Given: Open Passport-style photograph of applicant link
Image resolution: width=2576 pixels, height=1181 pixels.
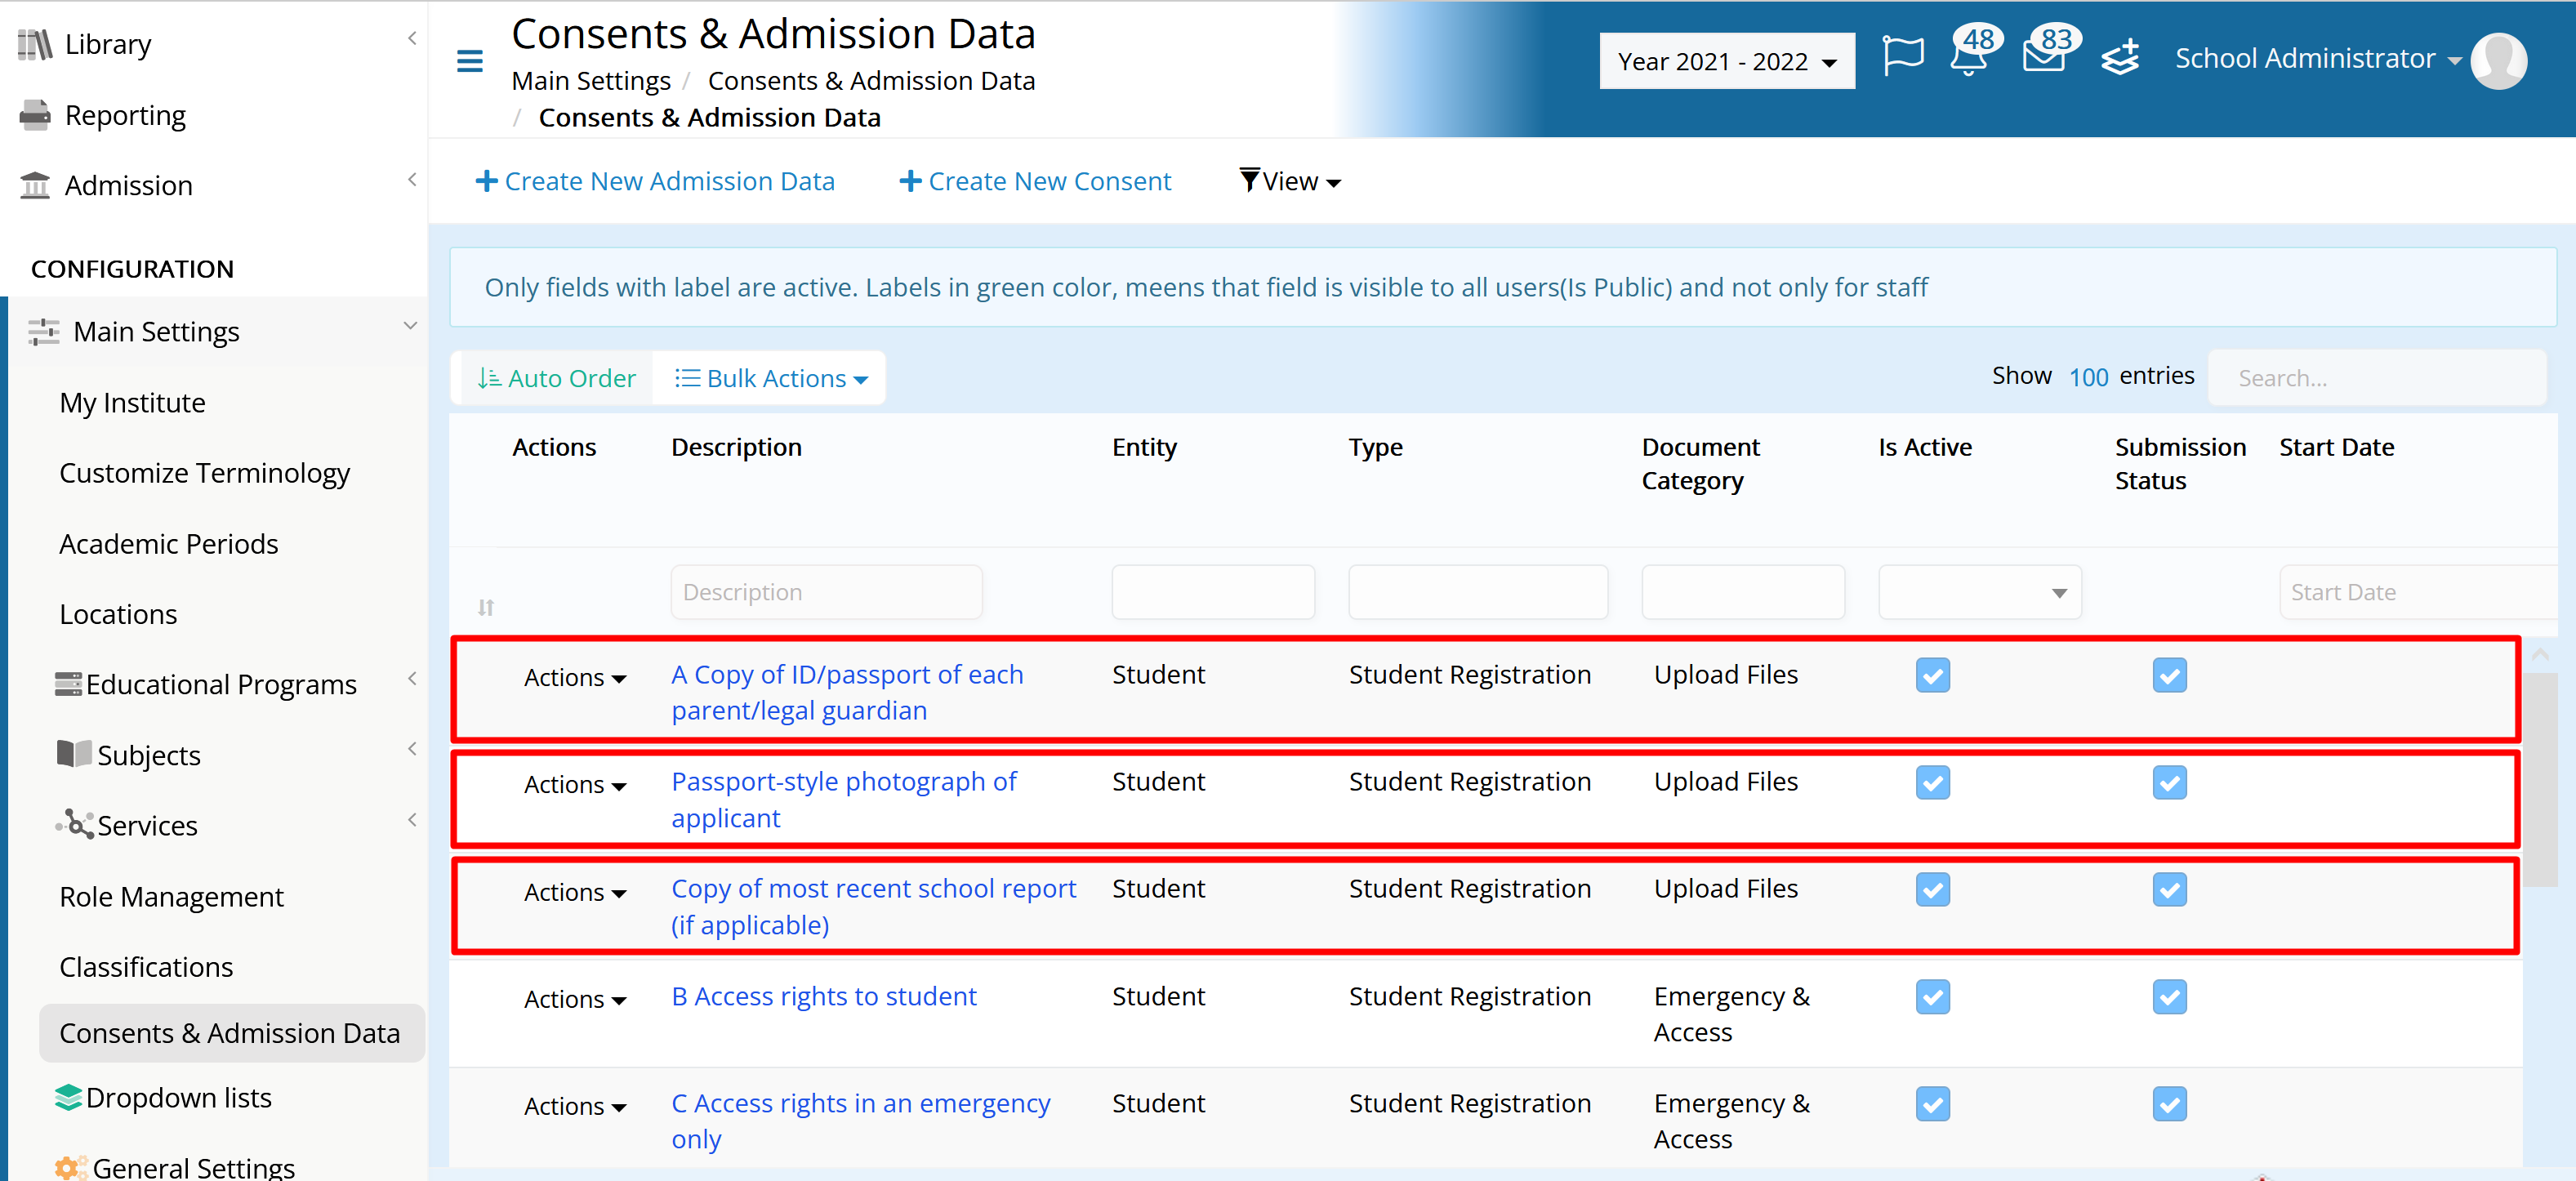Looking at the screenshot, I should point(843,799).
